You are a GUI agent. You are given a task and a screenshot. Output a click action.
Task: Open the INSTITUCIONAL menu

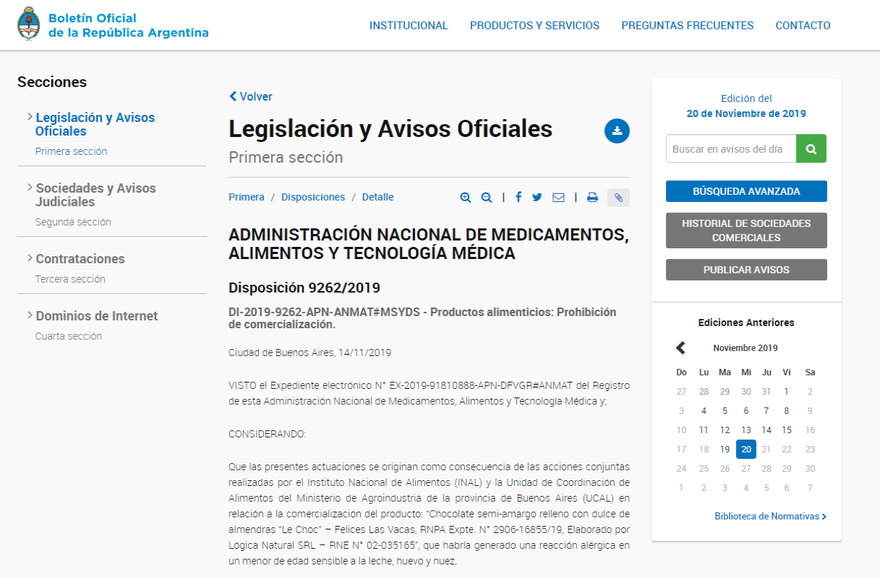coord(408,25)
